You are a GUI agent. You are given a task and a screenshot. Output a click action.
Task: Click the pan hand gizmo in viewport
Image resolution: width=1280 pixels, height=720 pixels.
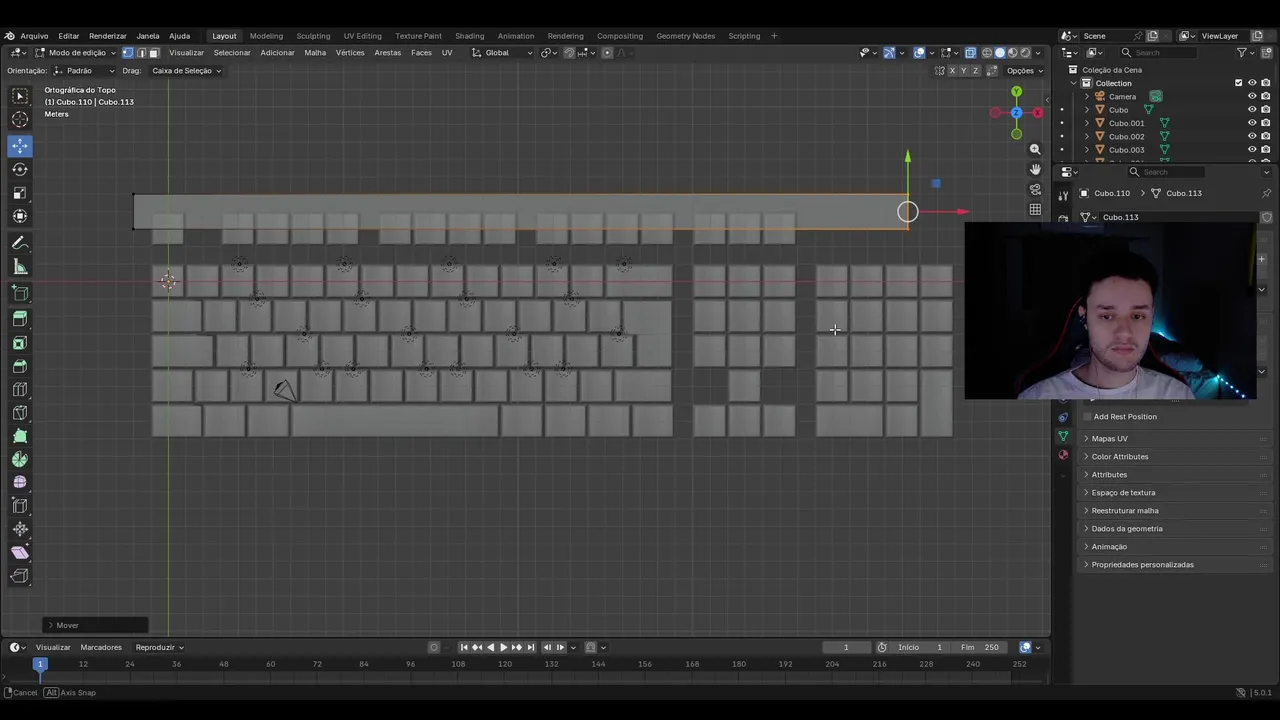point(1035,169)
